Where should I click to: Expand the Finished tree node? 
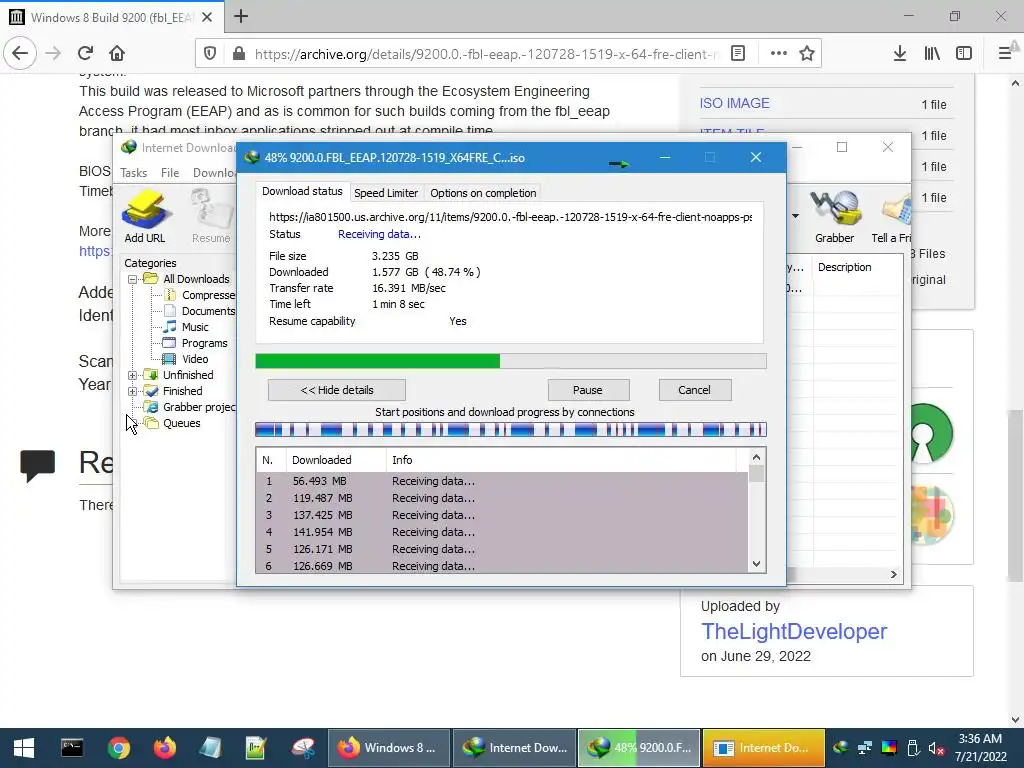133,391
